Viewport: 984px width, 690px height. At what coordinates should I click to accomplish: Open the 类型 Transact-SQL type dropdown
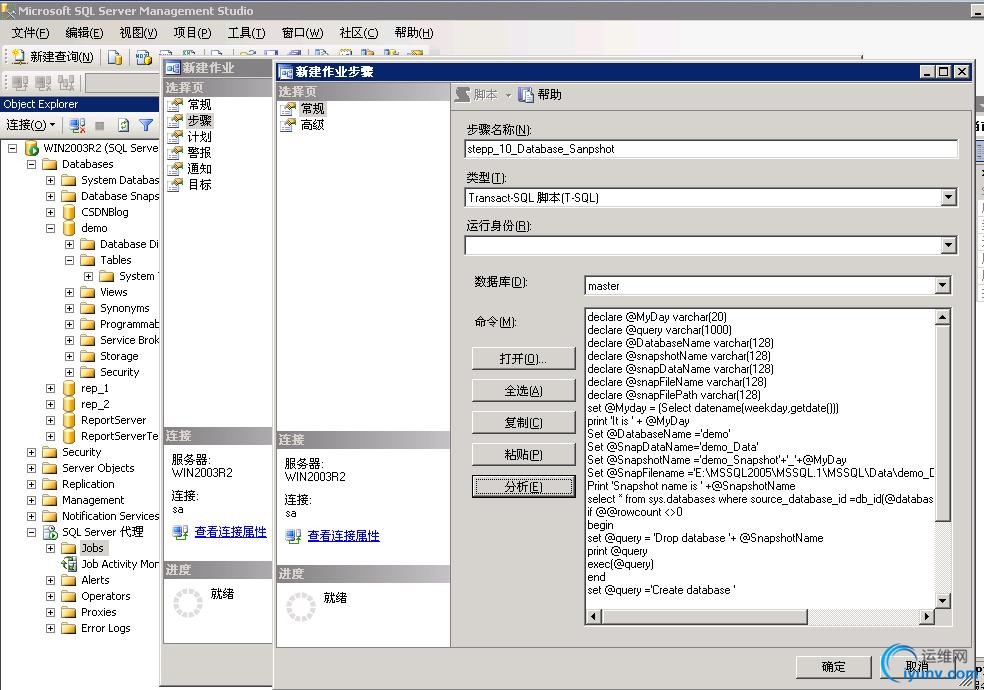pyautogui.click(x=948, y=198)
